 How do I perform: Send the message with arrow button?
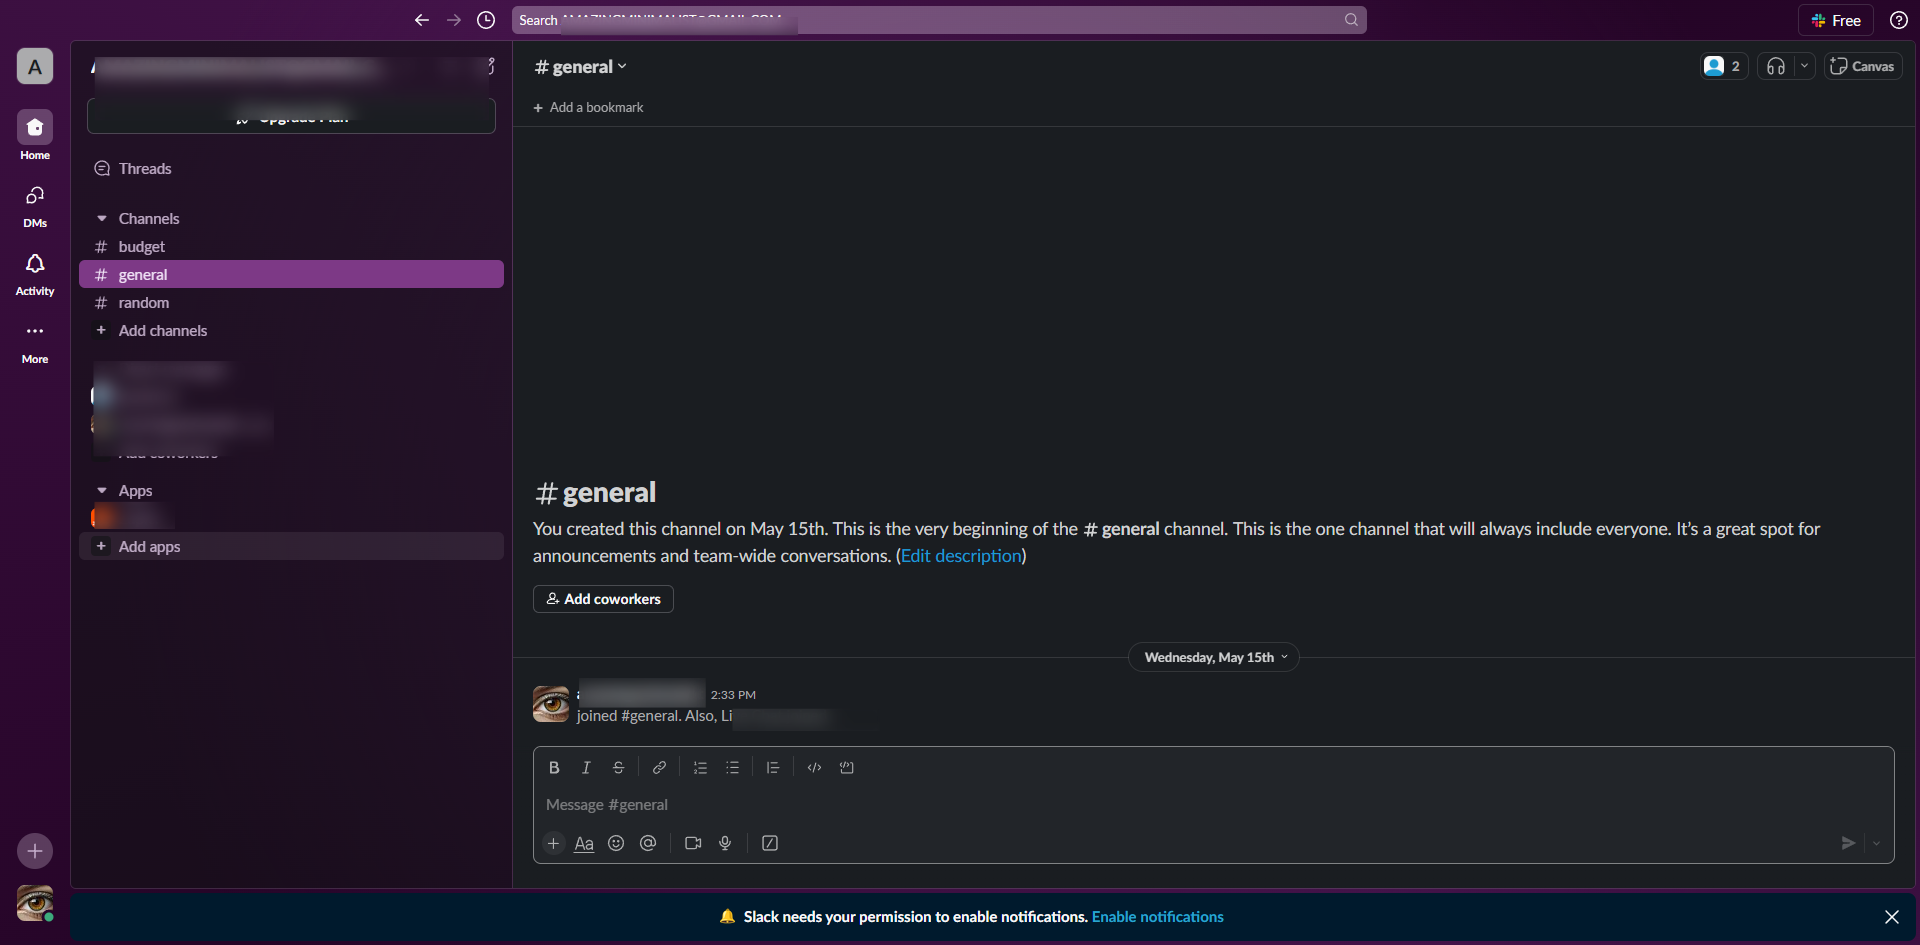coord(1848,844)
